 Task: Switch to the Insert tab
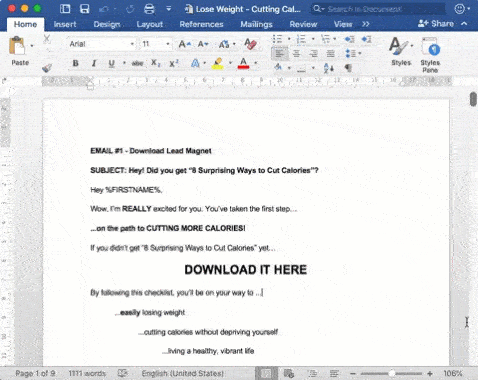click(65, 24)
